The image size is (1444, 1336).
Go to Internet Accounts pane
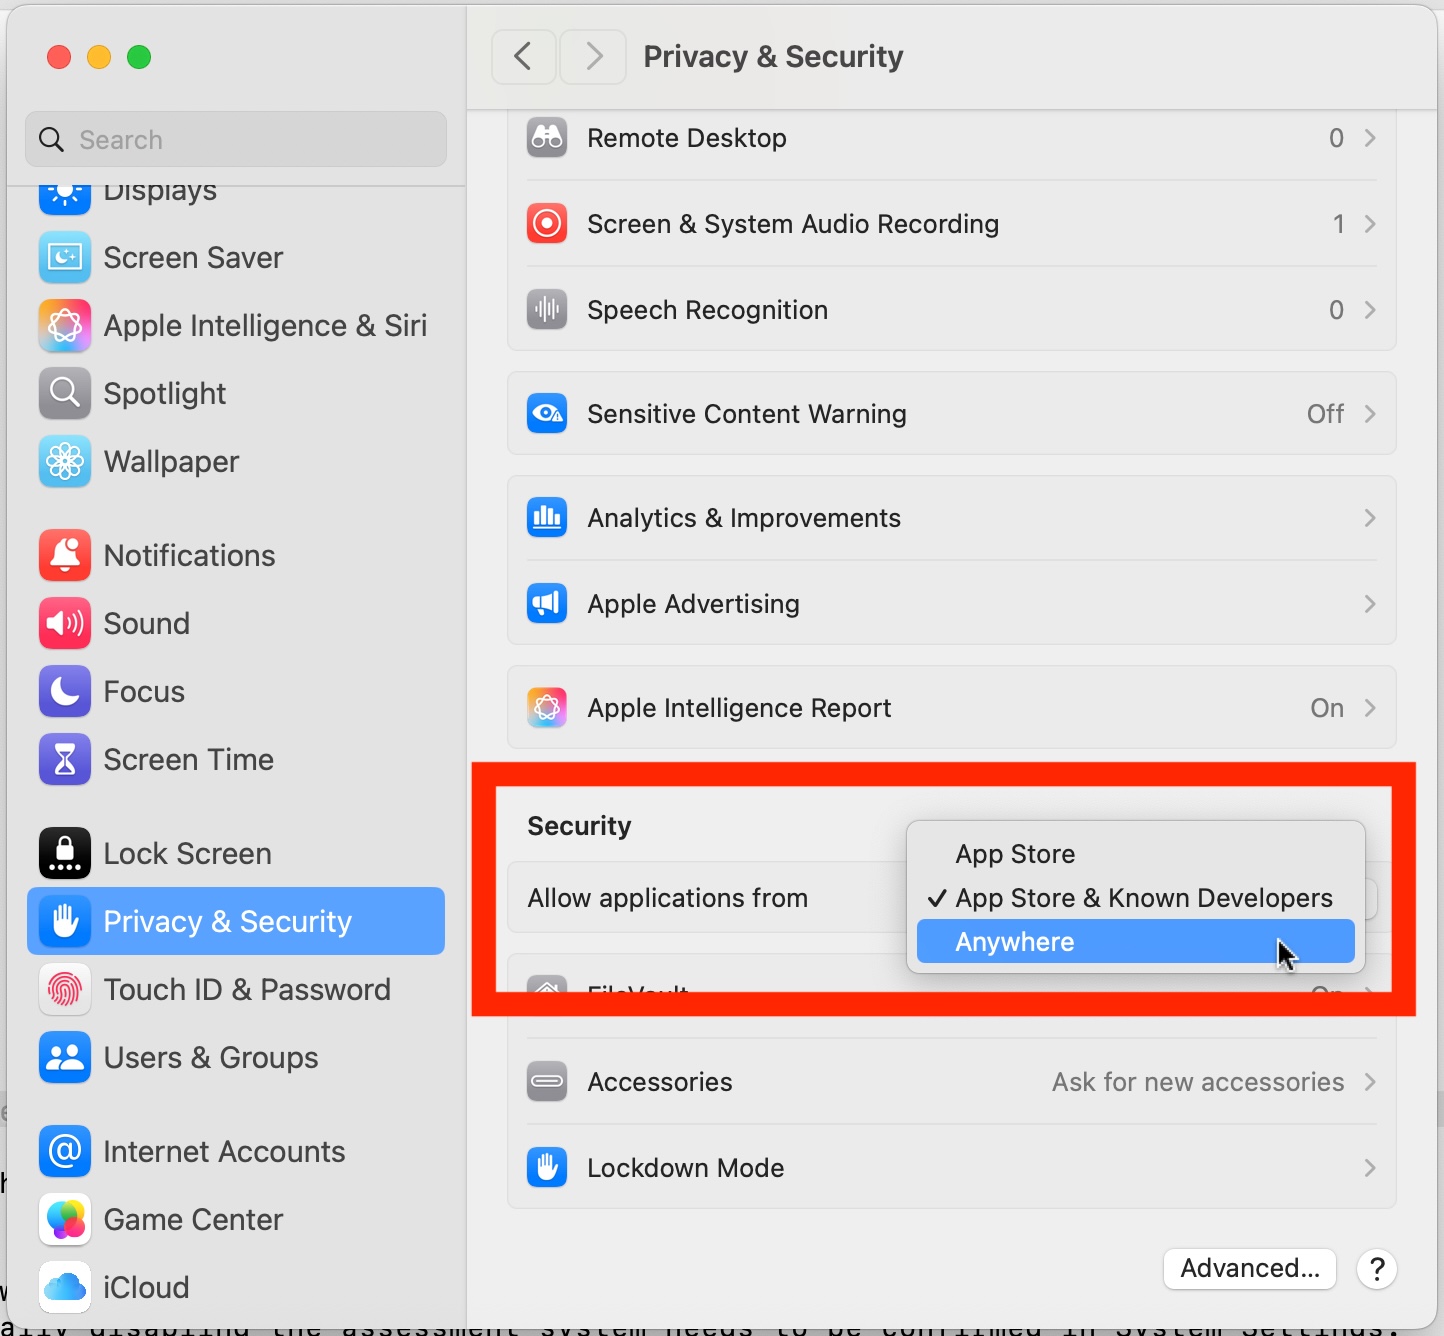236,1152
